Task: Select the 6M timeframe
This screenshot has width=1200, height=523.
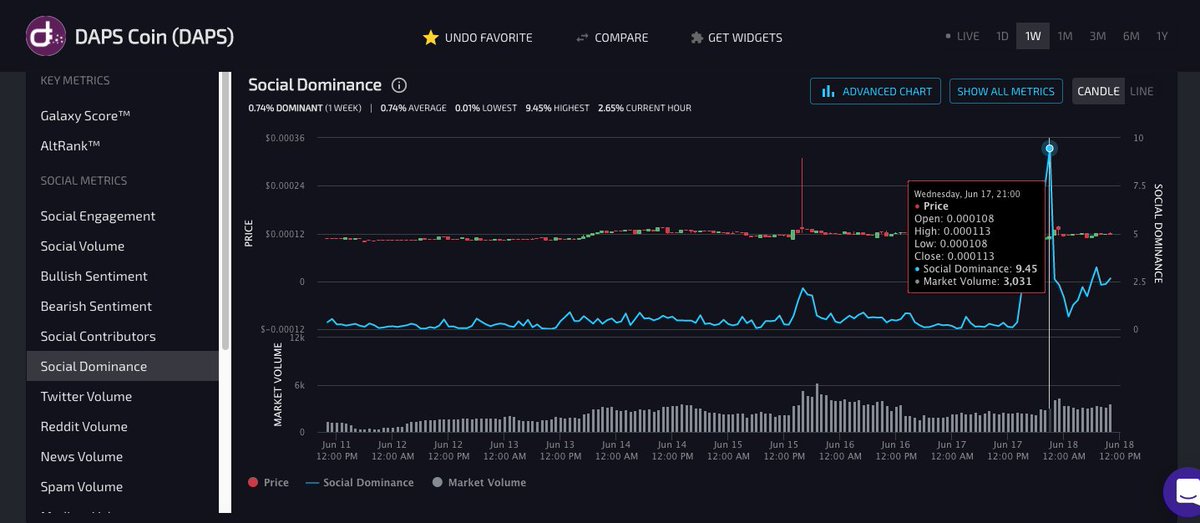Action: coord(1131,37)
